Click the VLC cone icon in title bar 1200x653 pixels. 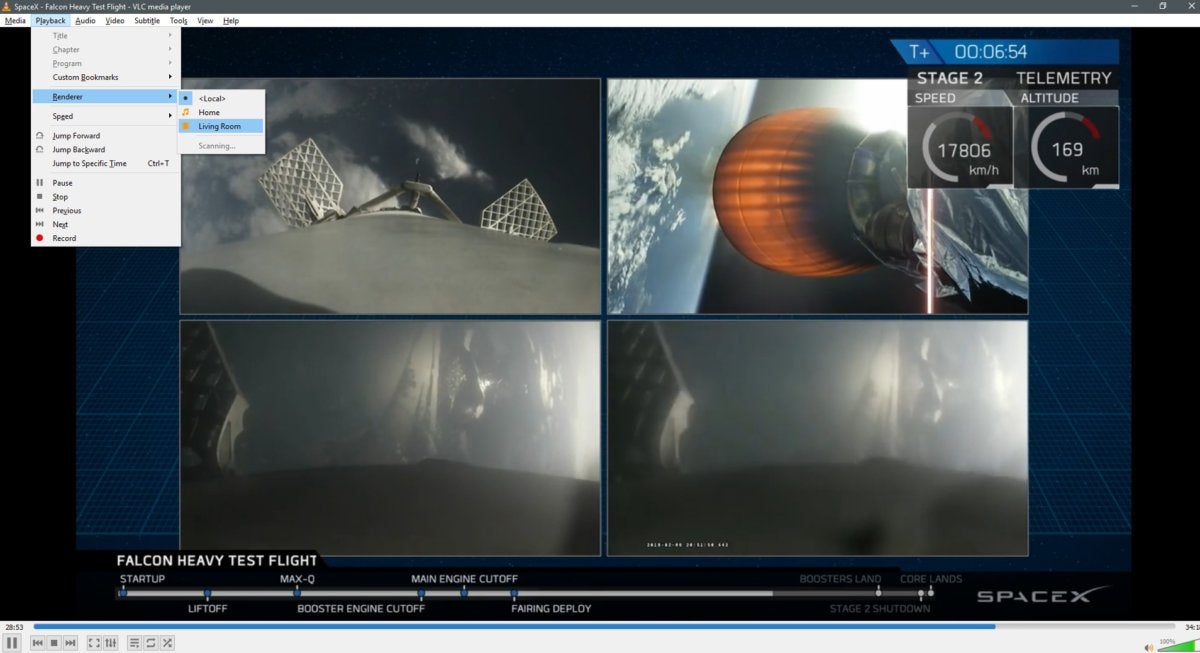pyautogui.click(x=6, y=6)
